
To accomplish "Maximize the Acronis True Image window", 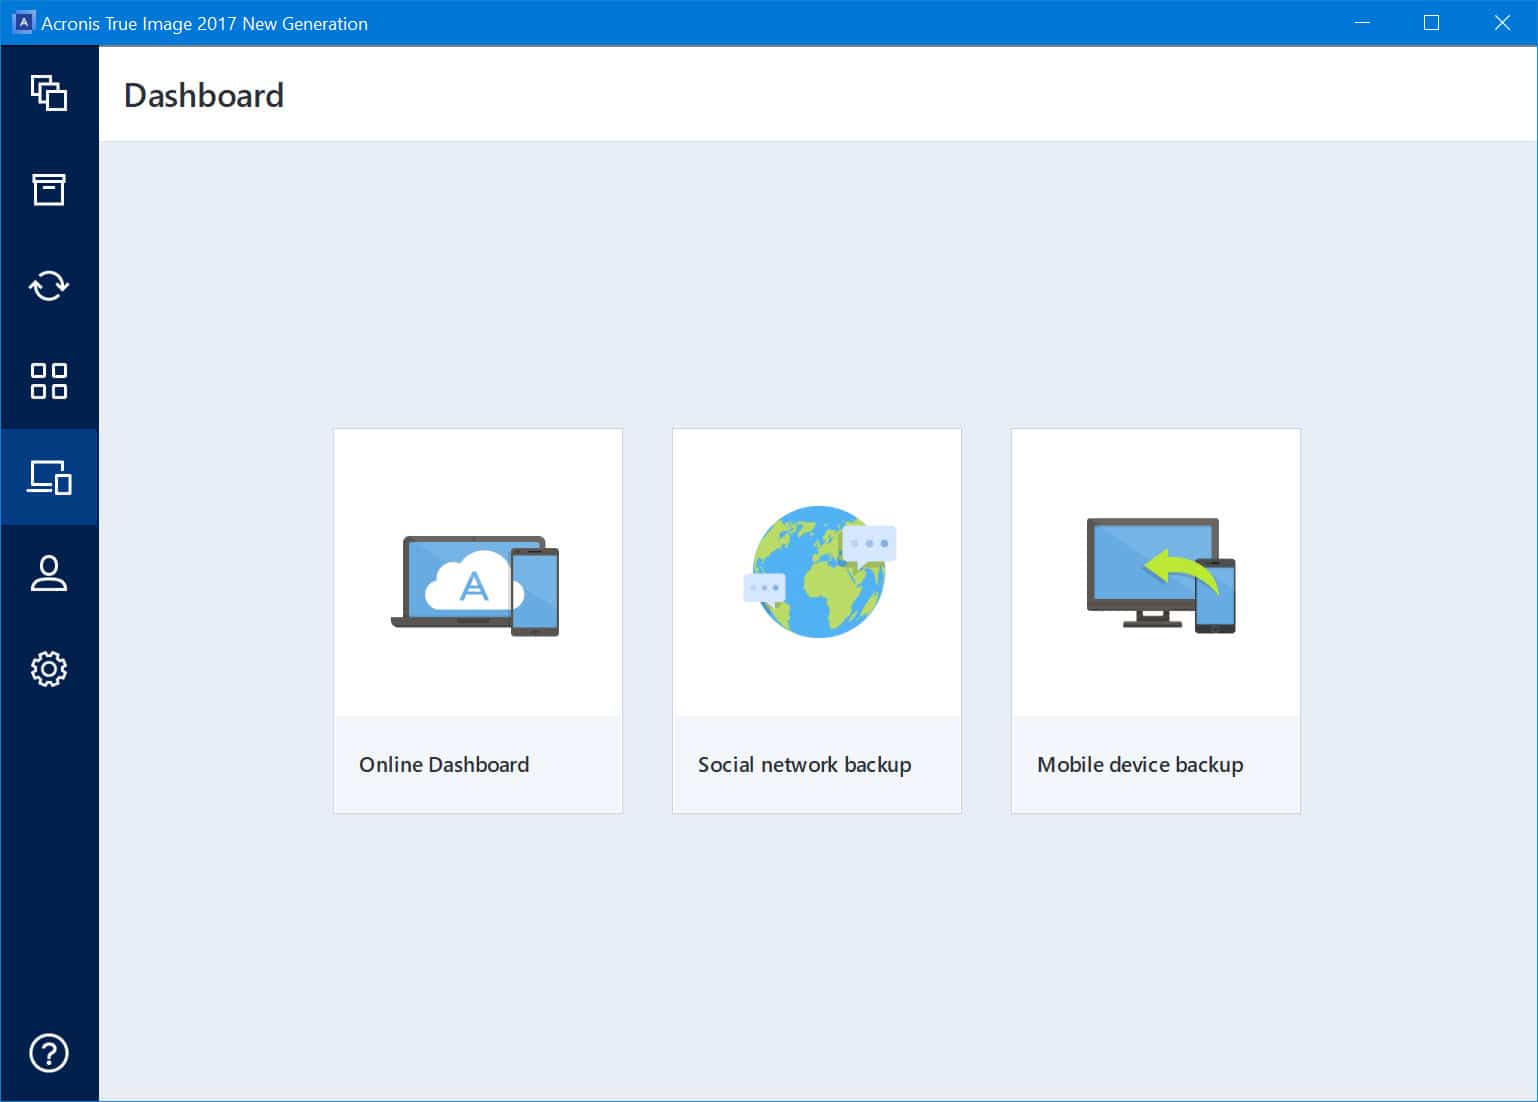I will click(1431, 23).
